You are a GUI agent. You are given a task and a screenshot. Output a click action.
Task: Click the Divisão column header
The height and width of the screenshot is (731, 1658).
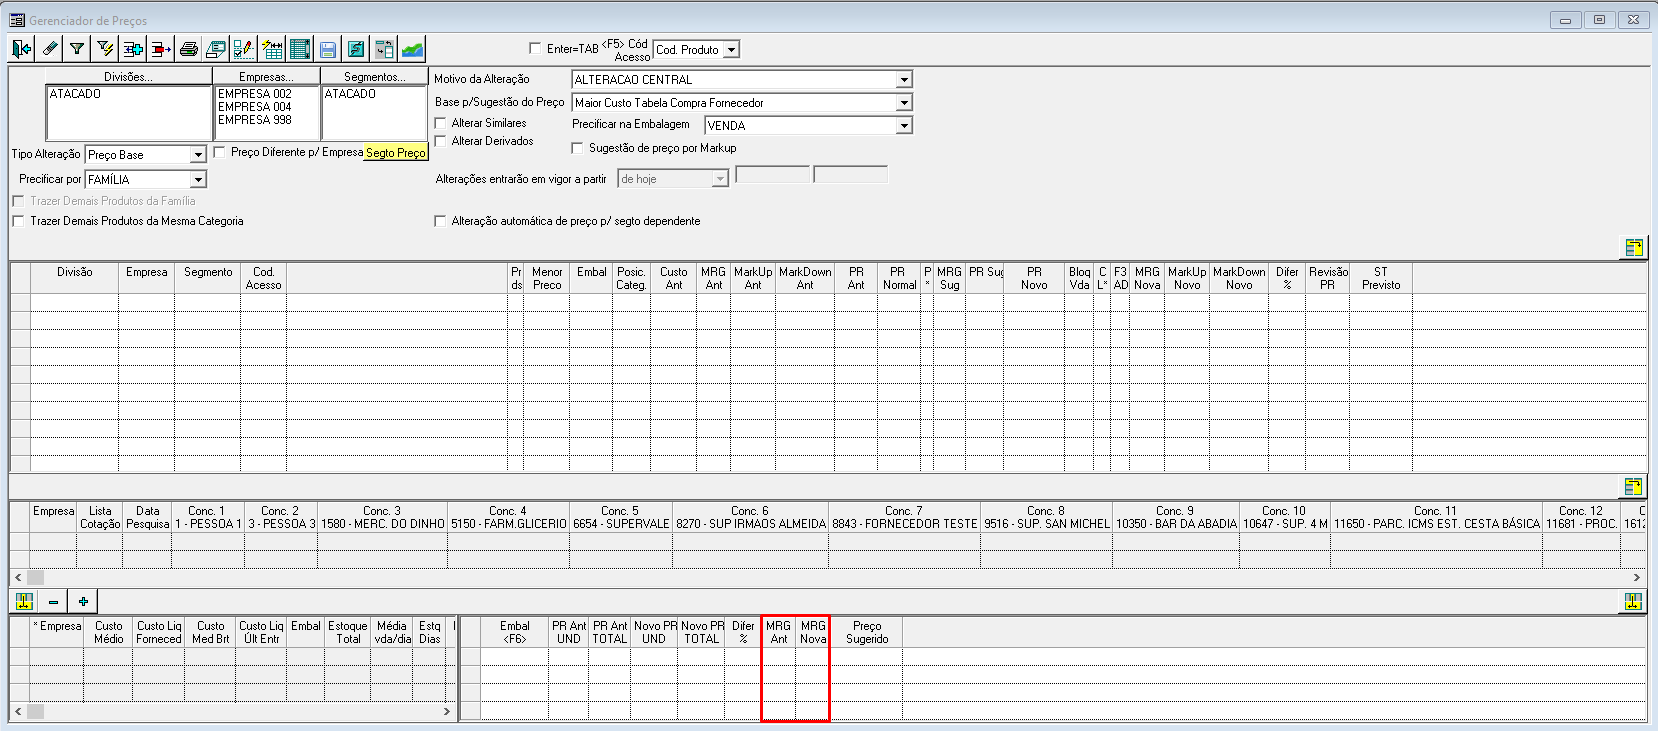(74, 278)
